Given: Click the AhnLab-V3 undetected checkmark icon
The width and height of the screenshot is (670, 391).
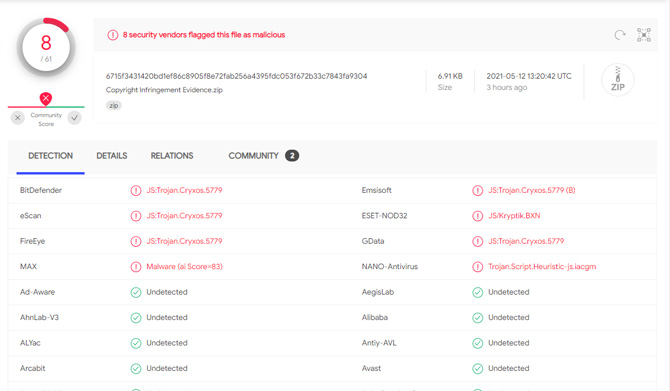Looking at the screenshot, I should [136, 318].
